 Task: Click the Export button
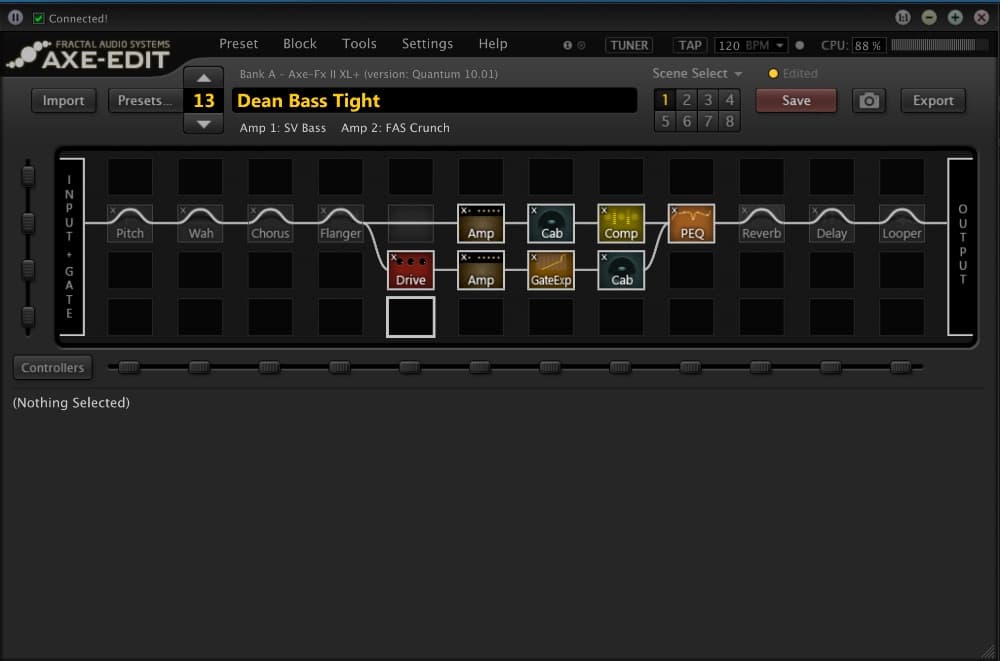(933, 101)
